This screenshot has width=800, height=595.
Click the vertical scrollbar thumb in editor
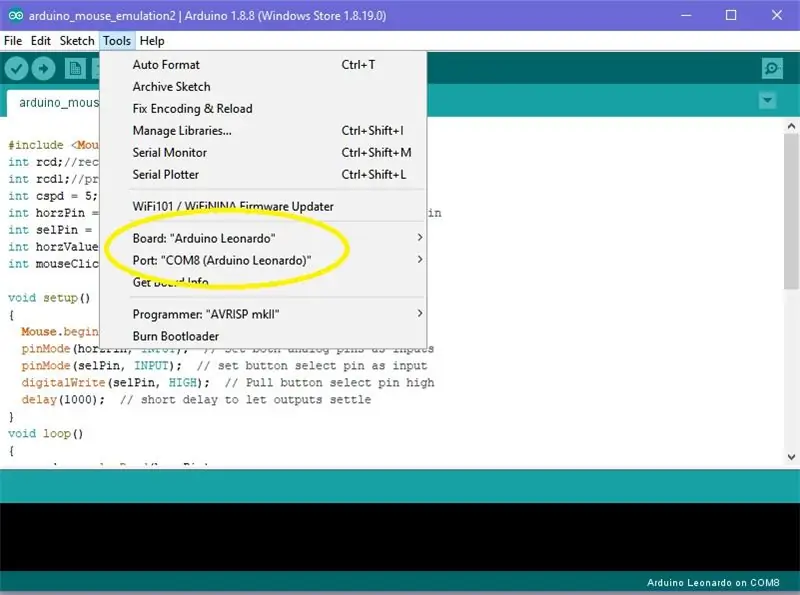click(791, 211)
